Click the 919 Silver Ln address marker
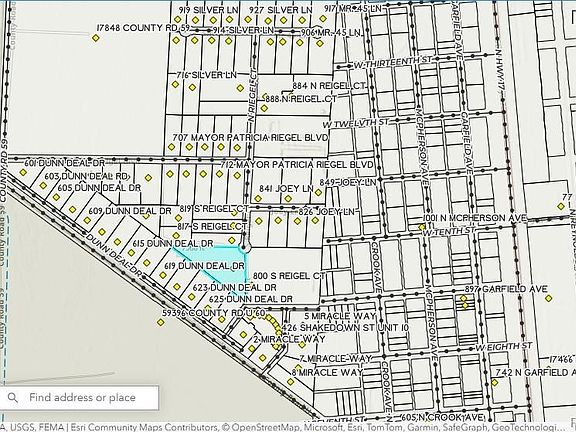576x432 pixels. (x=177, y=19)
